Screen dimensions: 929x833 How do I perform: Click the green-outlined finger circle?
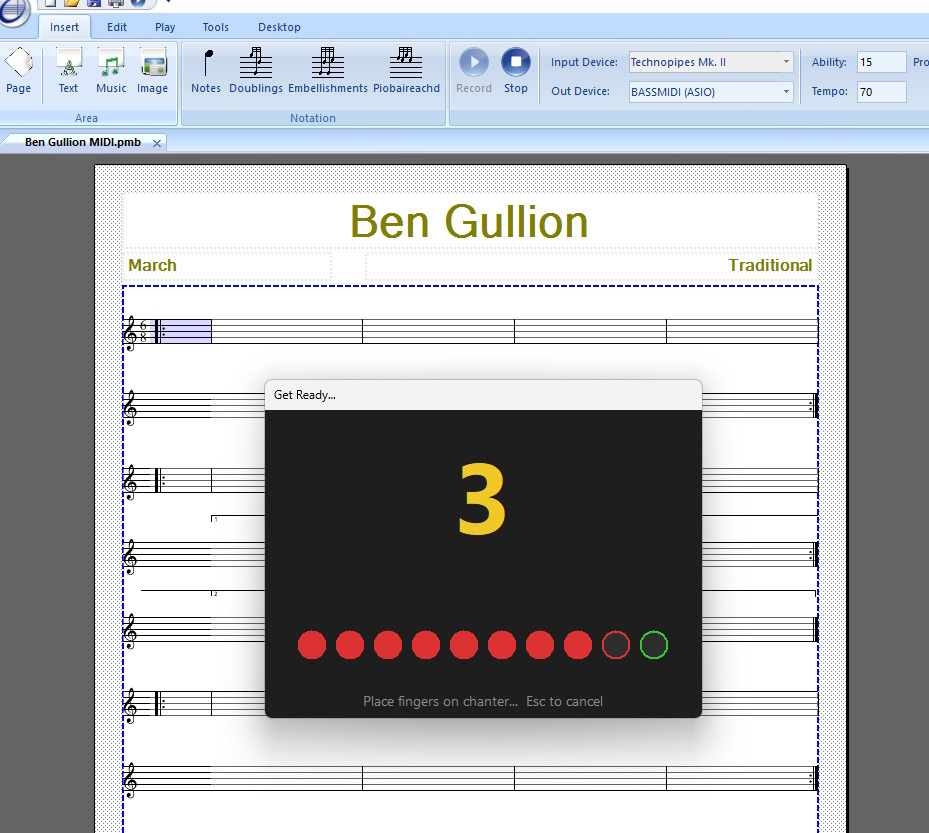[653, 645]
